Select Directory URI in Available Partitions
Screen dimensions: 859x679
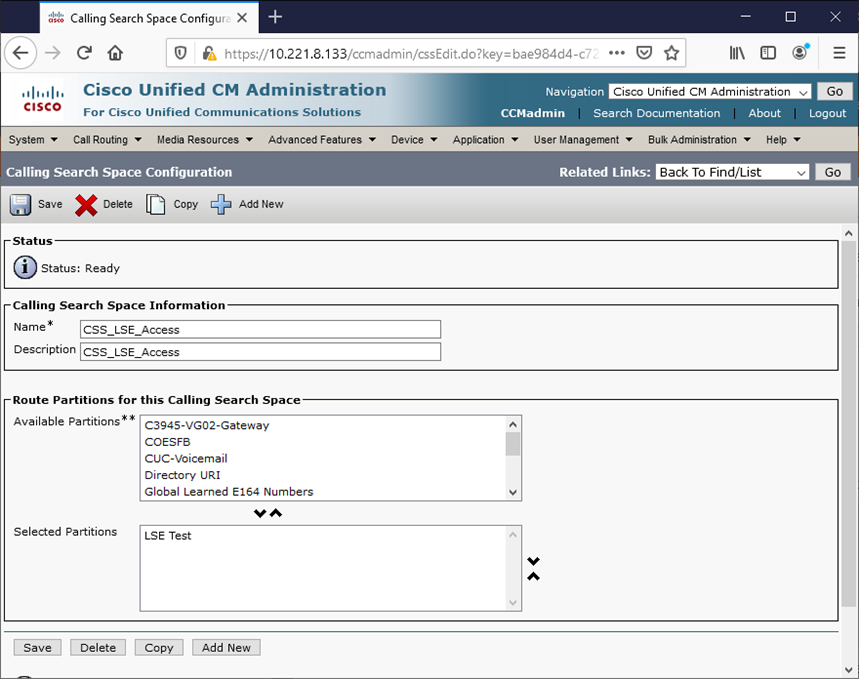click(182, 475)
